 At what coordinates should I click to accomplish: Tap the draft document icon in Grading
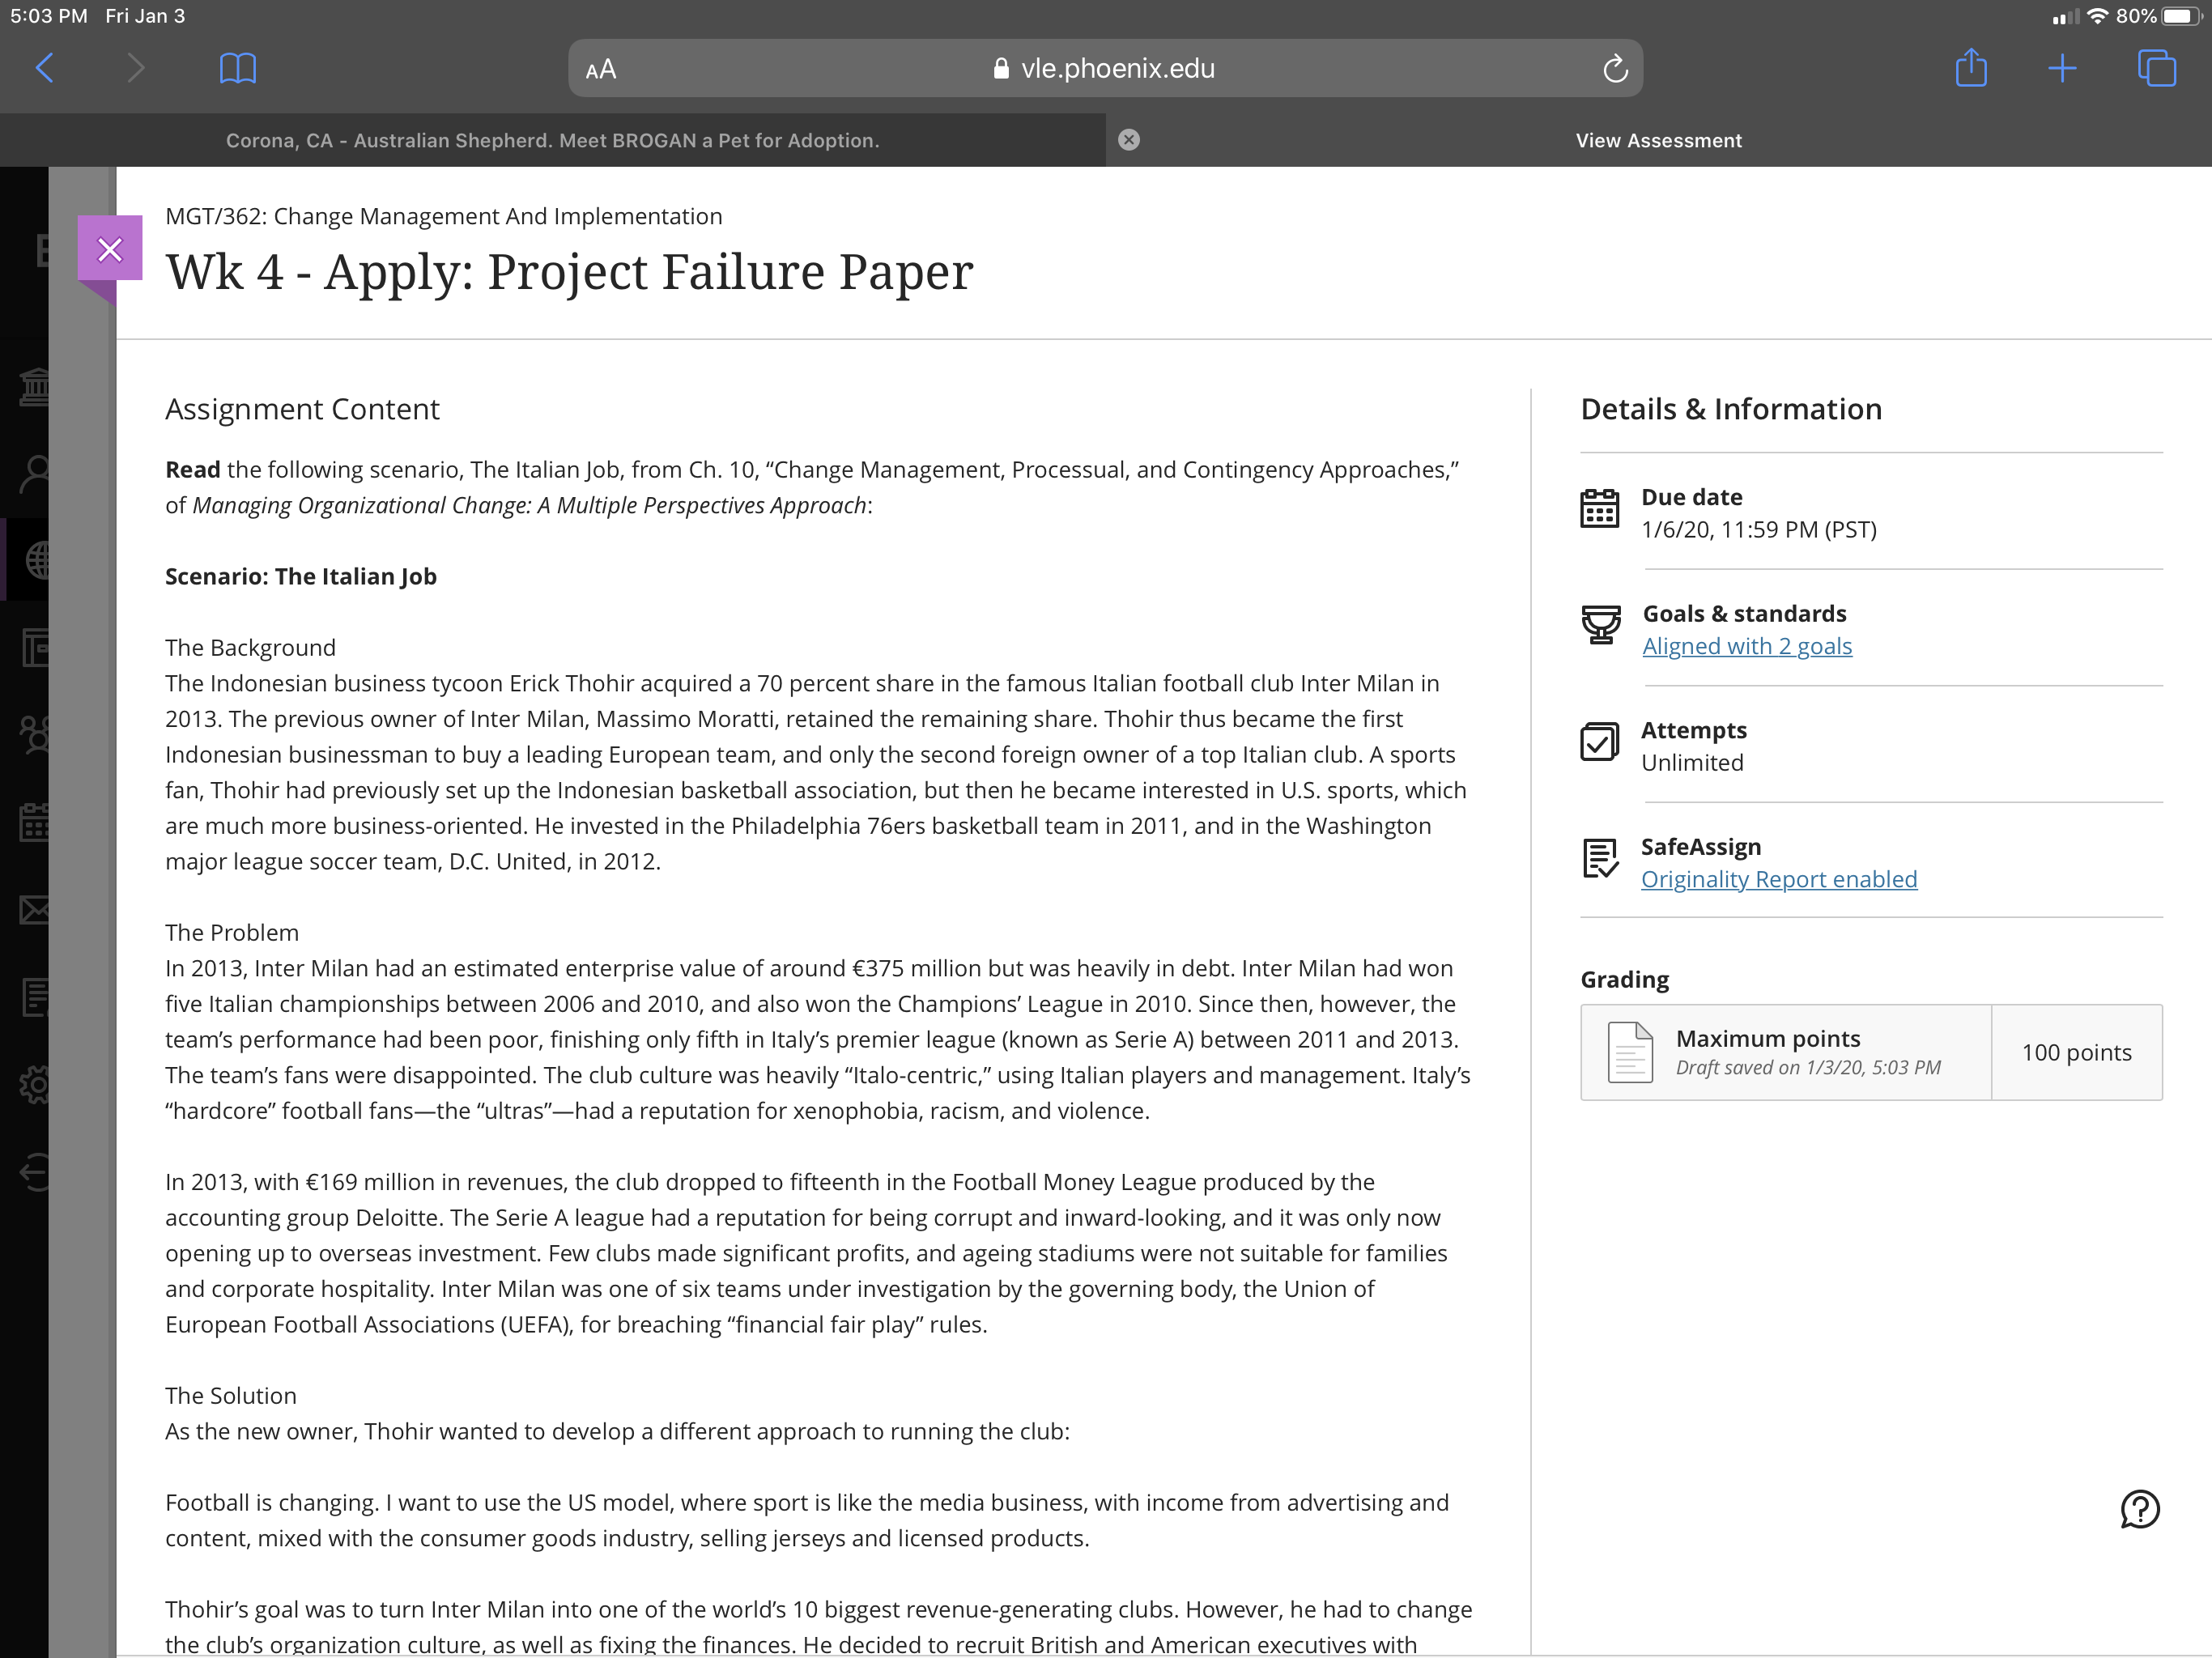pyautogui.click(x=1630, y=1052)
